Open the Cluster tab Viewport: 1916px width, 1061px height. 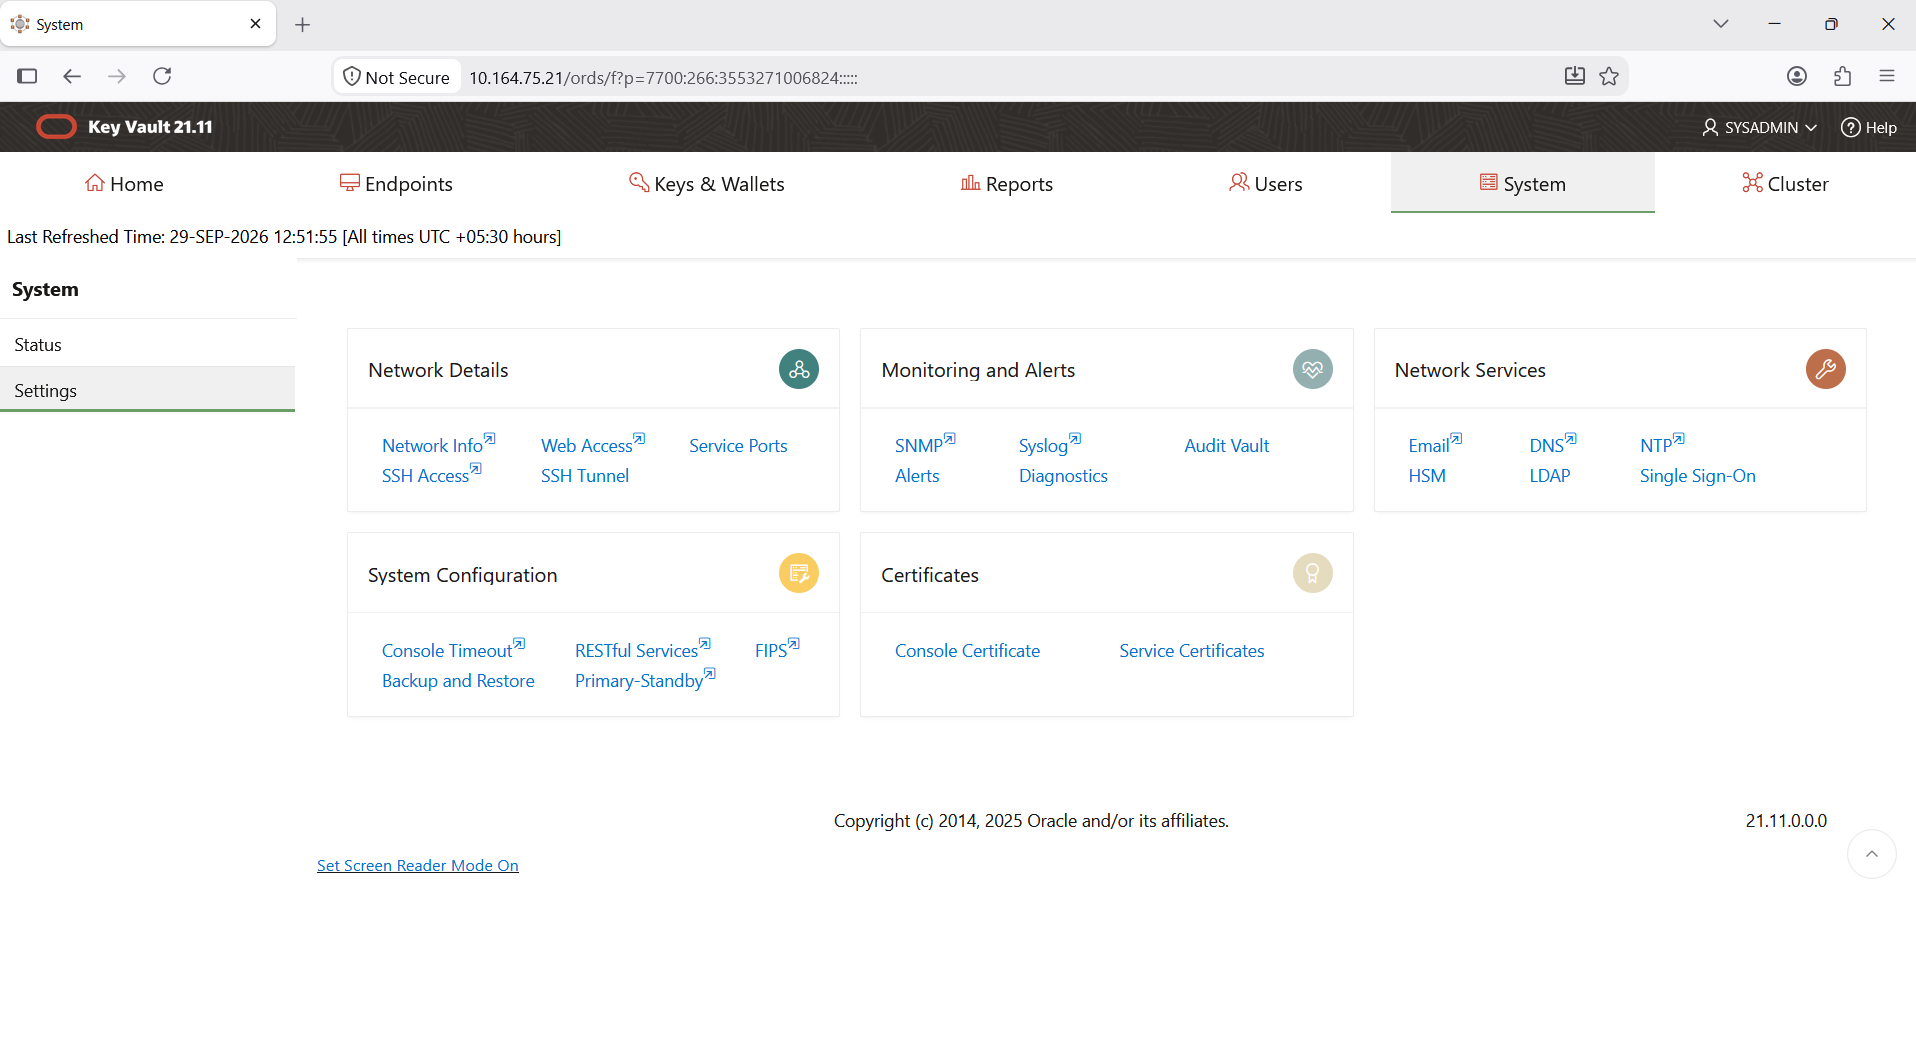(x=1785, y=183)
